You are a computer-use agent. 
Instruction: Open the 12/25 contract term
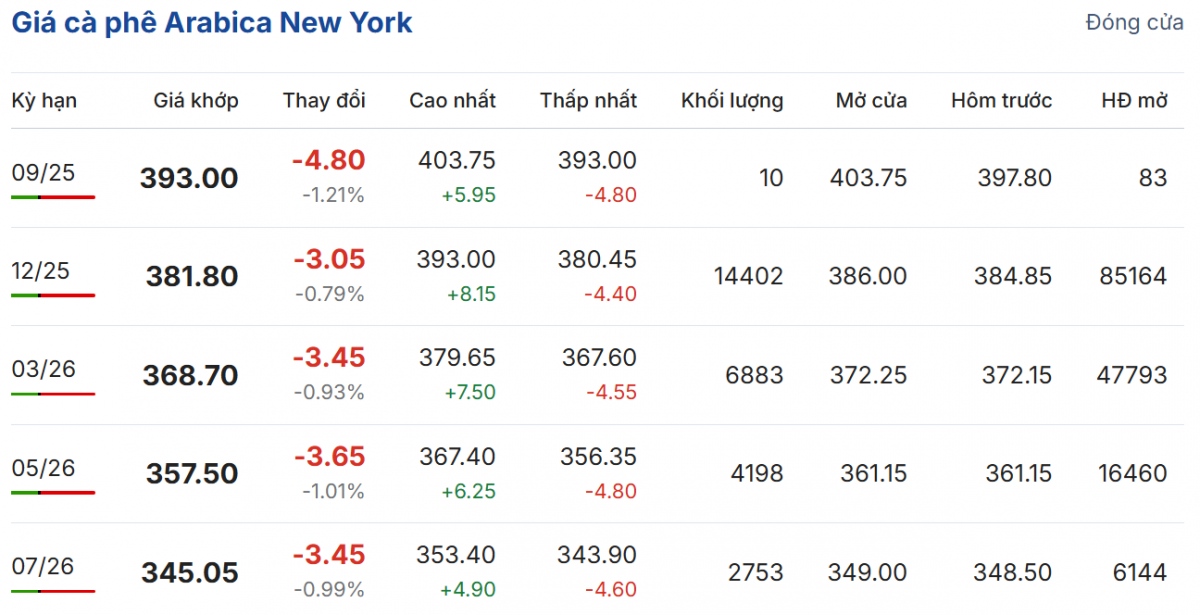coord(41,271)
